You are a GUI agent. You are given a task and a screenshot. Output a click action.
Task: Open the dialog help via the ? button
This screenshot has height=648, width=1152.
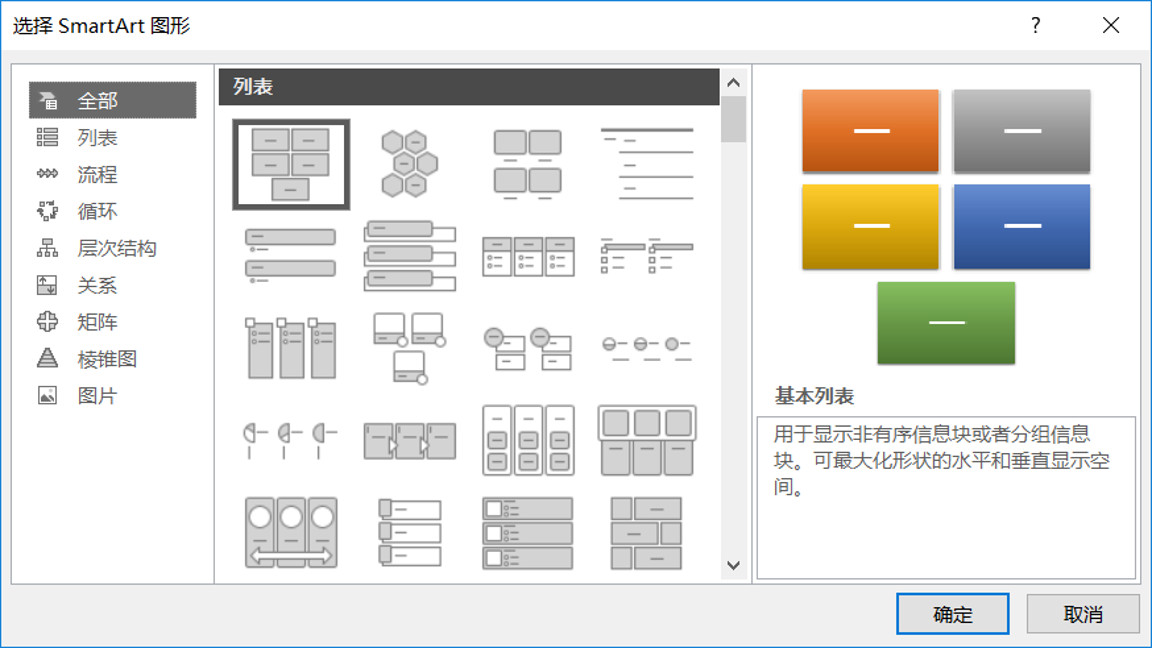pyautogui.click(x=1037, y=25)
